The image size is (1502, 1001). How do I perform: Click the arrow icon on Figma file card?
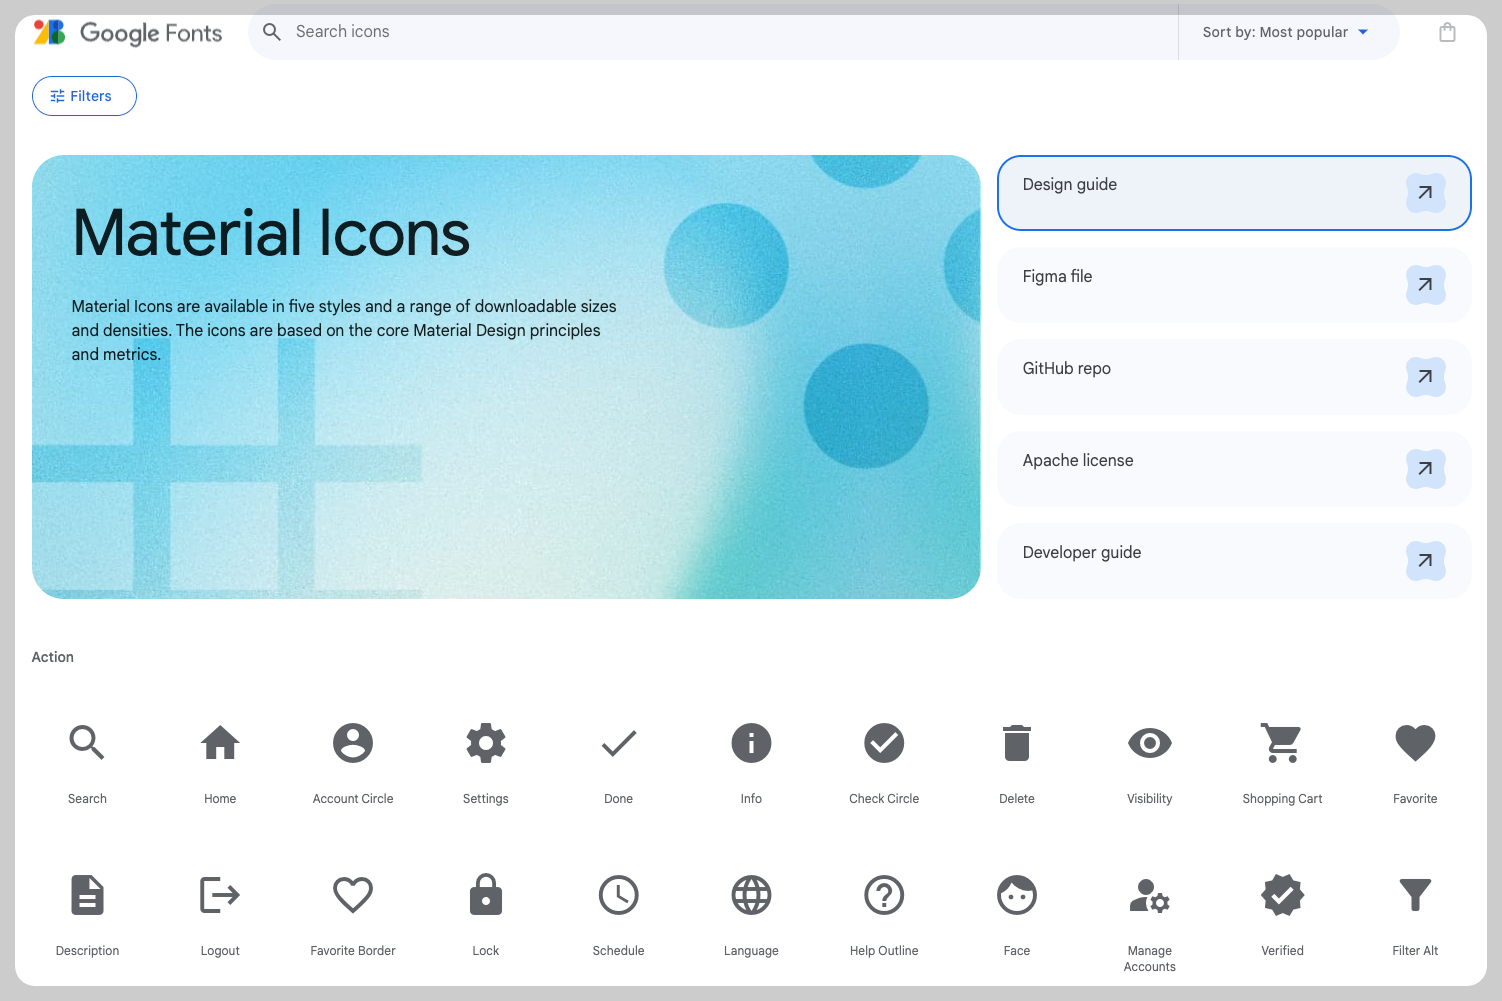(1425, 285)
